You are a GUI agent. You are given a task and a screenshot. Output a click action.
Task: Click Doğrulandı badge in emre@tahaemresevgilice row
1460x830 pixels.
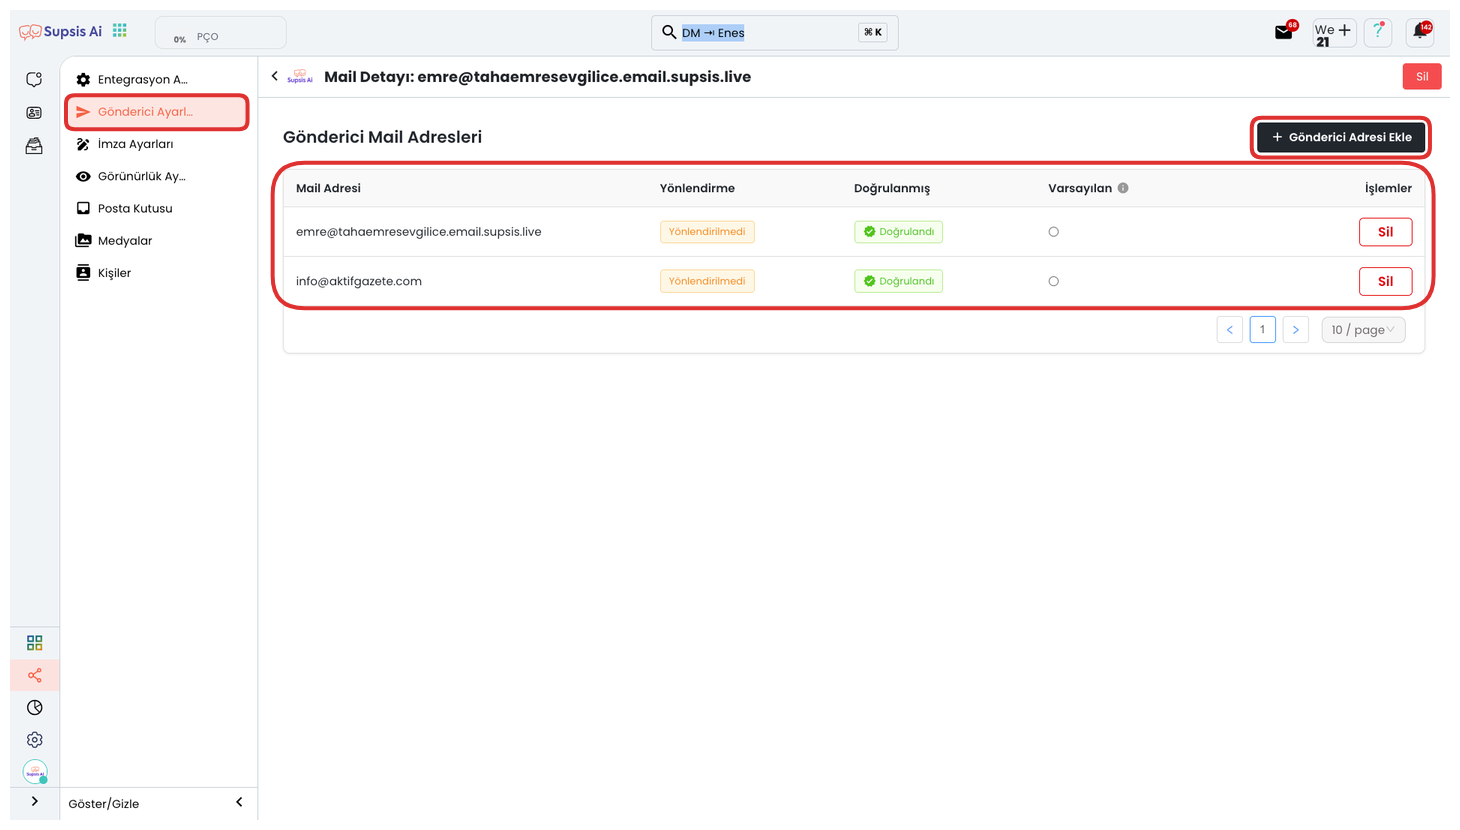click(898, 232)
